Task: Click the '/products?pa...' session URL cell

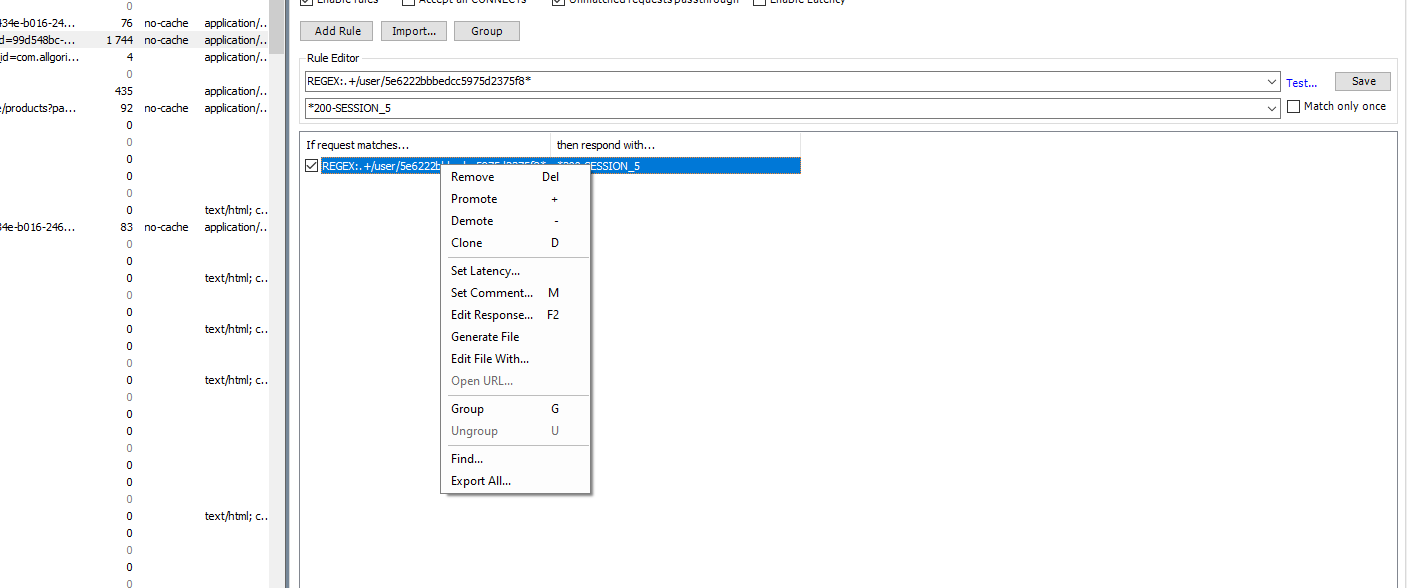Action: point(39,108)
